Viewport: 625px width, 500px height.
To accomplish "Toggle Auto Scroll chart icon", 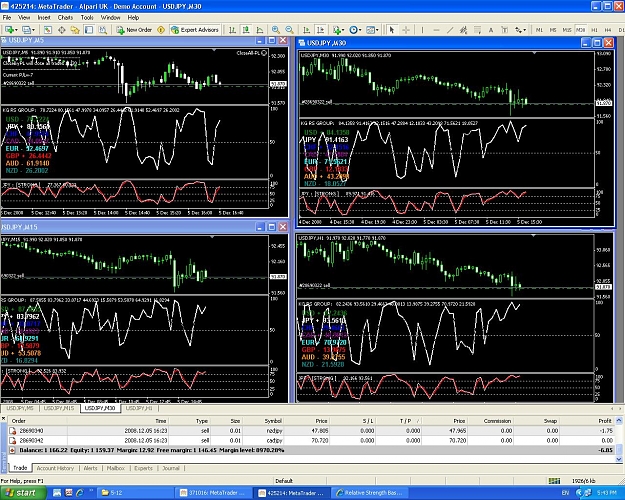I will pyautogui.click(x=306, y=30).
